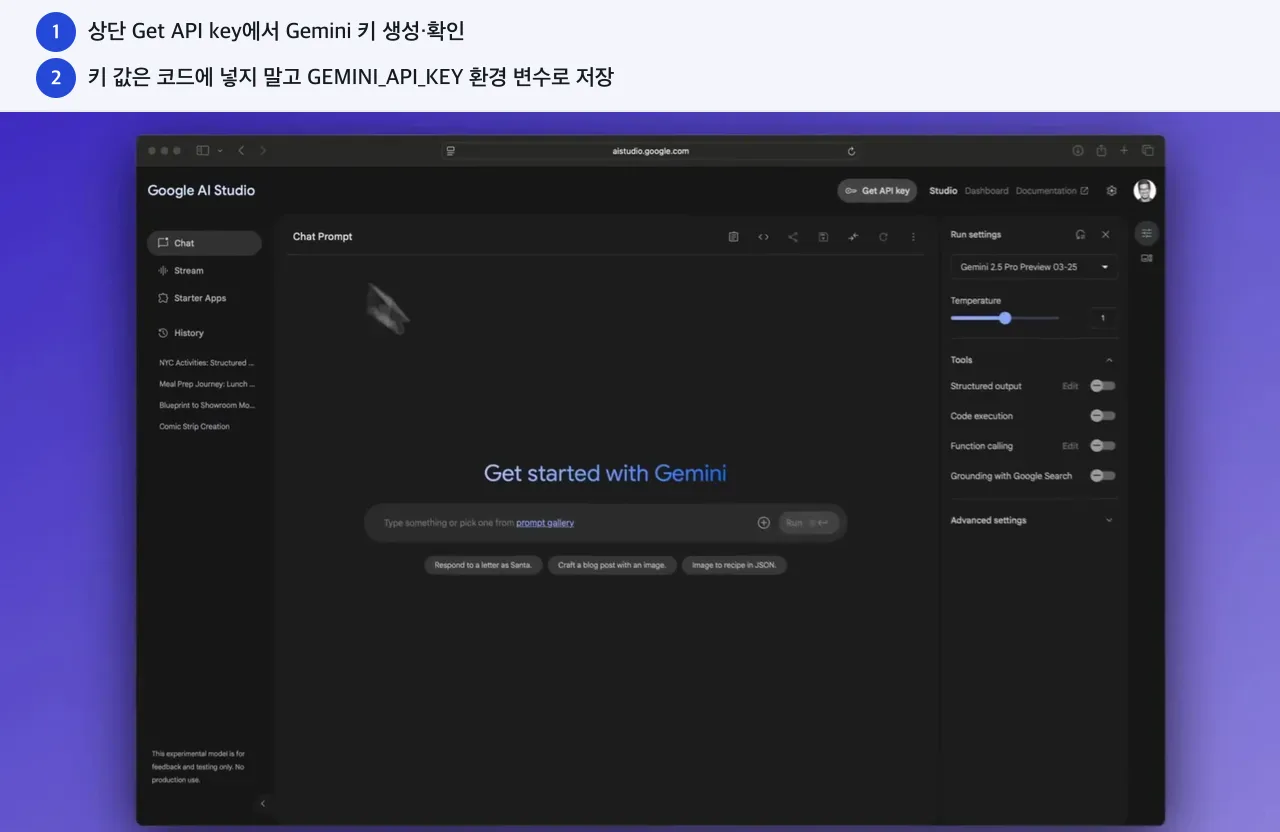Collapse the left sidebar with chevron
This screenshot has height=832, width=1280.
coord(263,803)
